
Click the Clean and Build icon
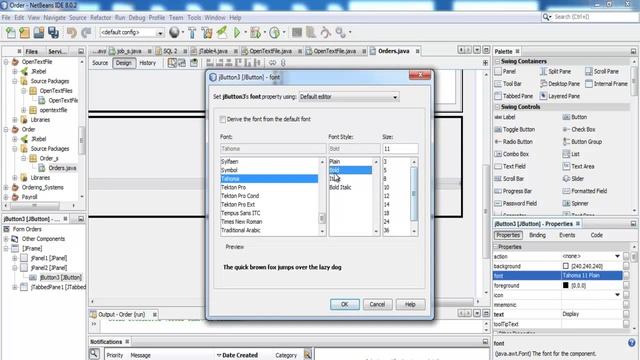pos(207,32)
